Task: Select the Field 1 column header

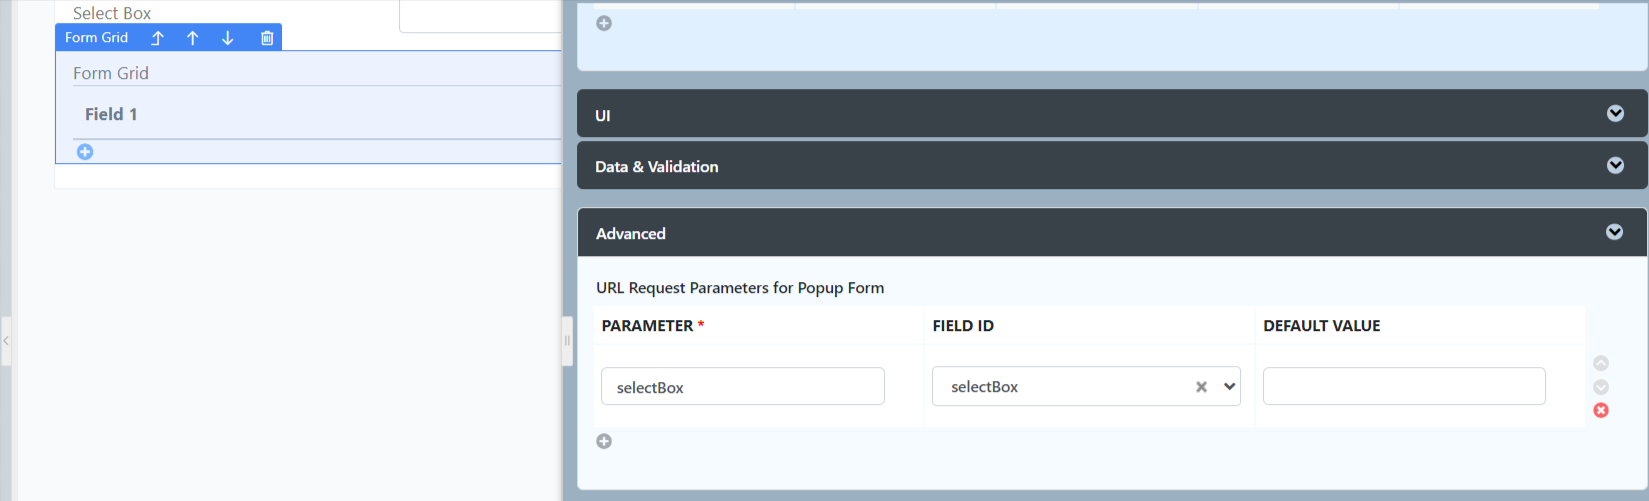Action: click(x=111, y=114)
